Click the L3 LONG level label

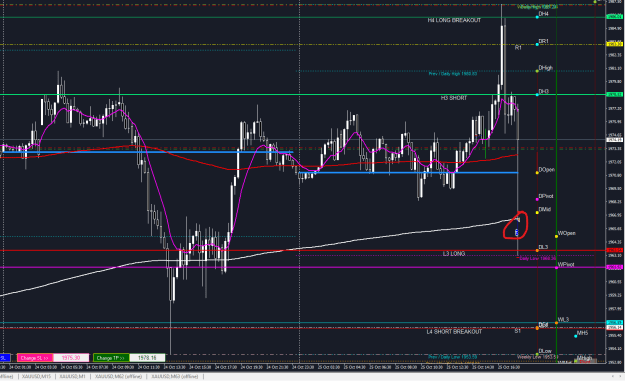pyautogui.click(x=454, y=254)
